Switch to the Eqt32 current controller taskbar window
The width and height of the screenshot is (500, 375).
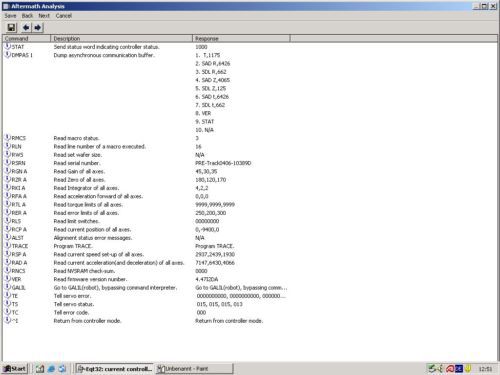[115, 369]
